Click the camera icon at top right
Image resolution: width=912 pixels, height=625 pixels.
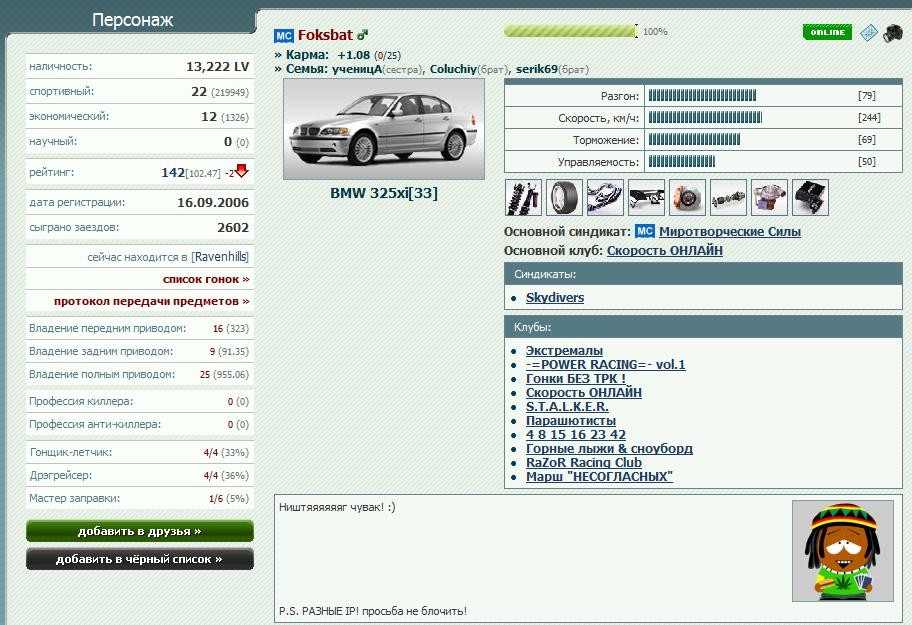(x=893, y=33)
